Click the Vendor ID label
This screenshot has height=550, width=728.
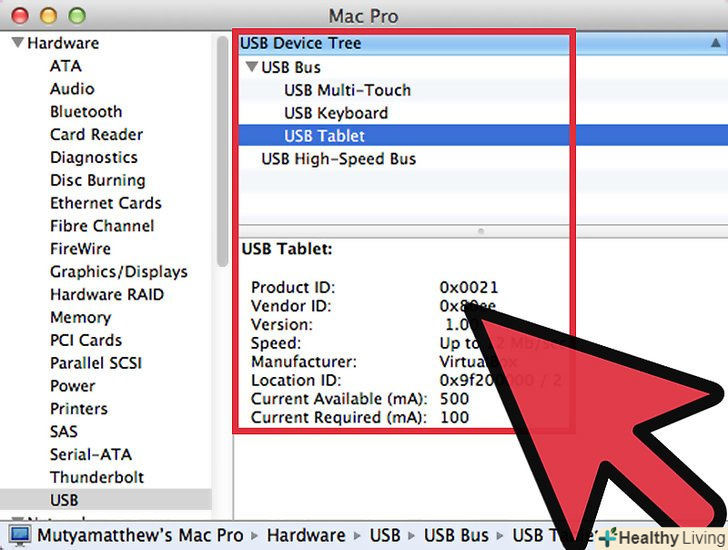[x=291, y=306]
